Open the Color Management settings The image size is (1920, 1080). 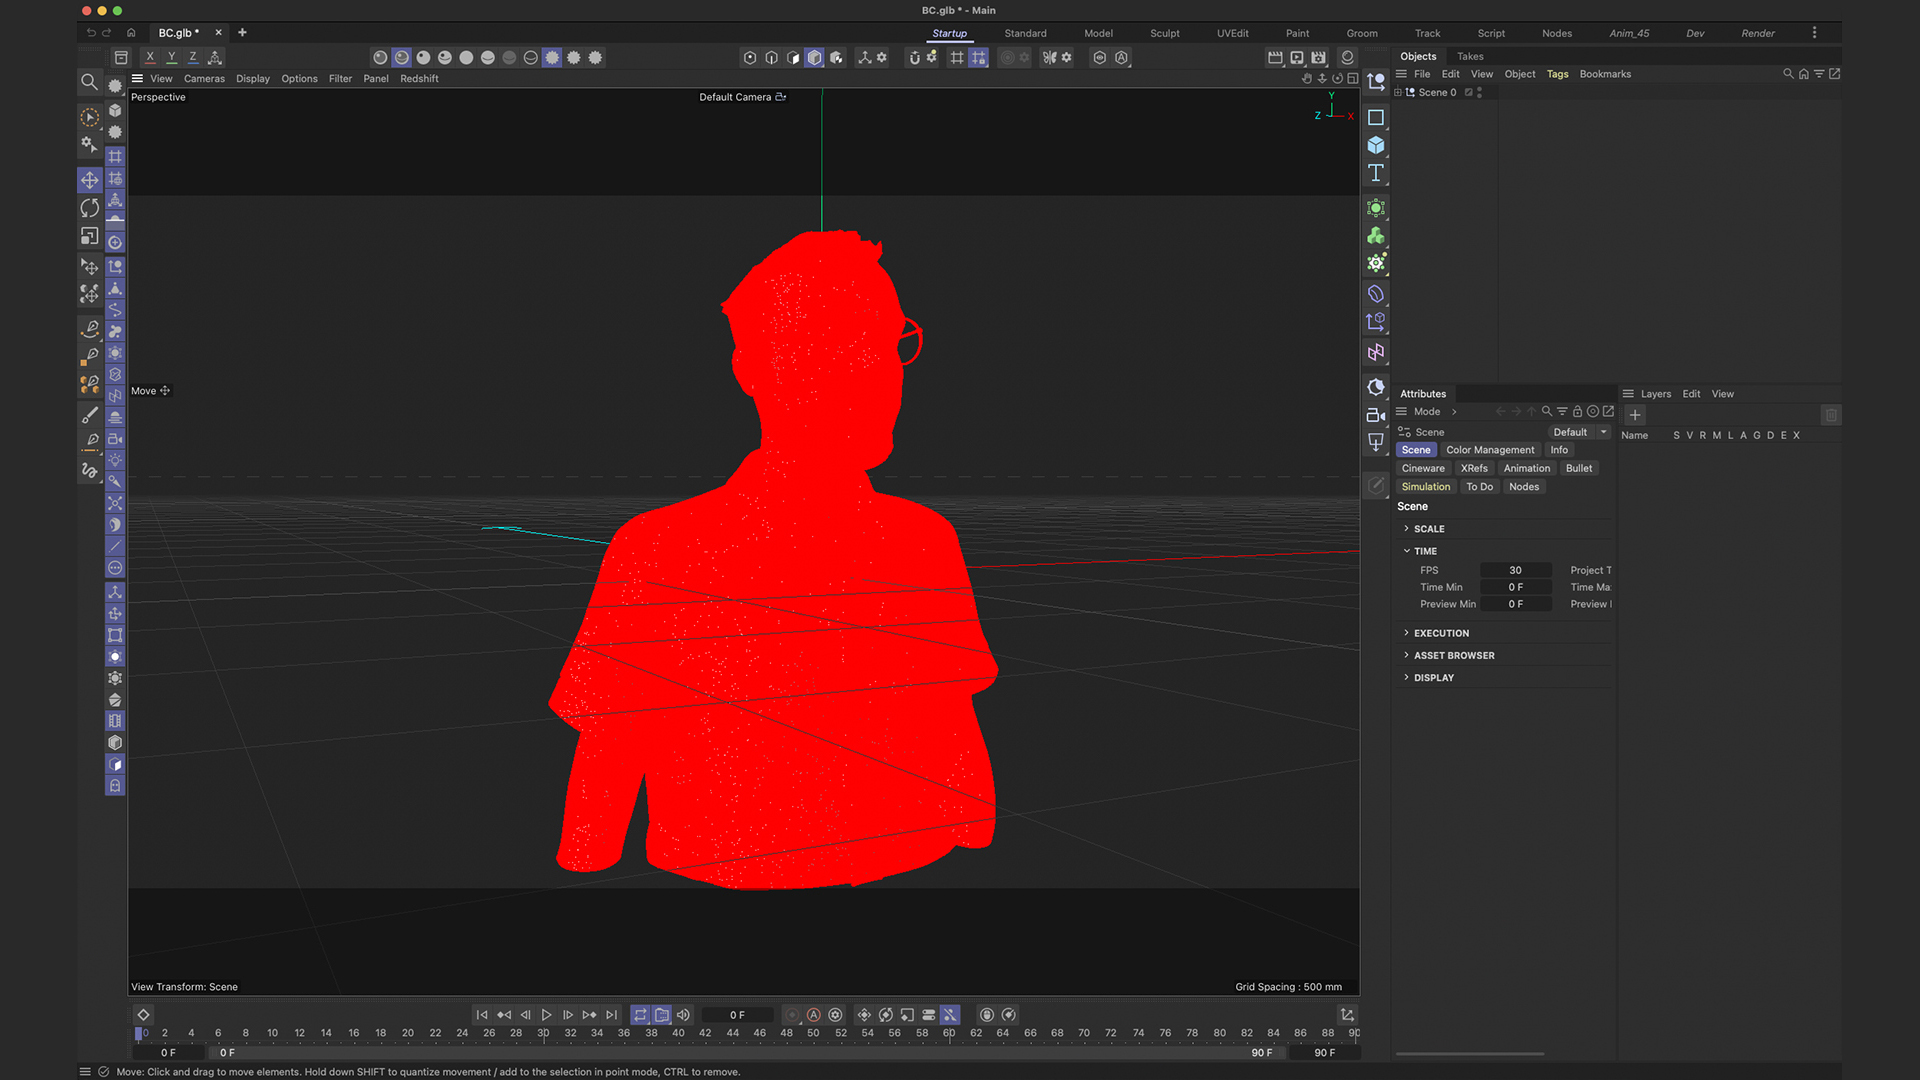point(1490,449)
